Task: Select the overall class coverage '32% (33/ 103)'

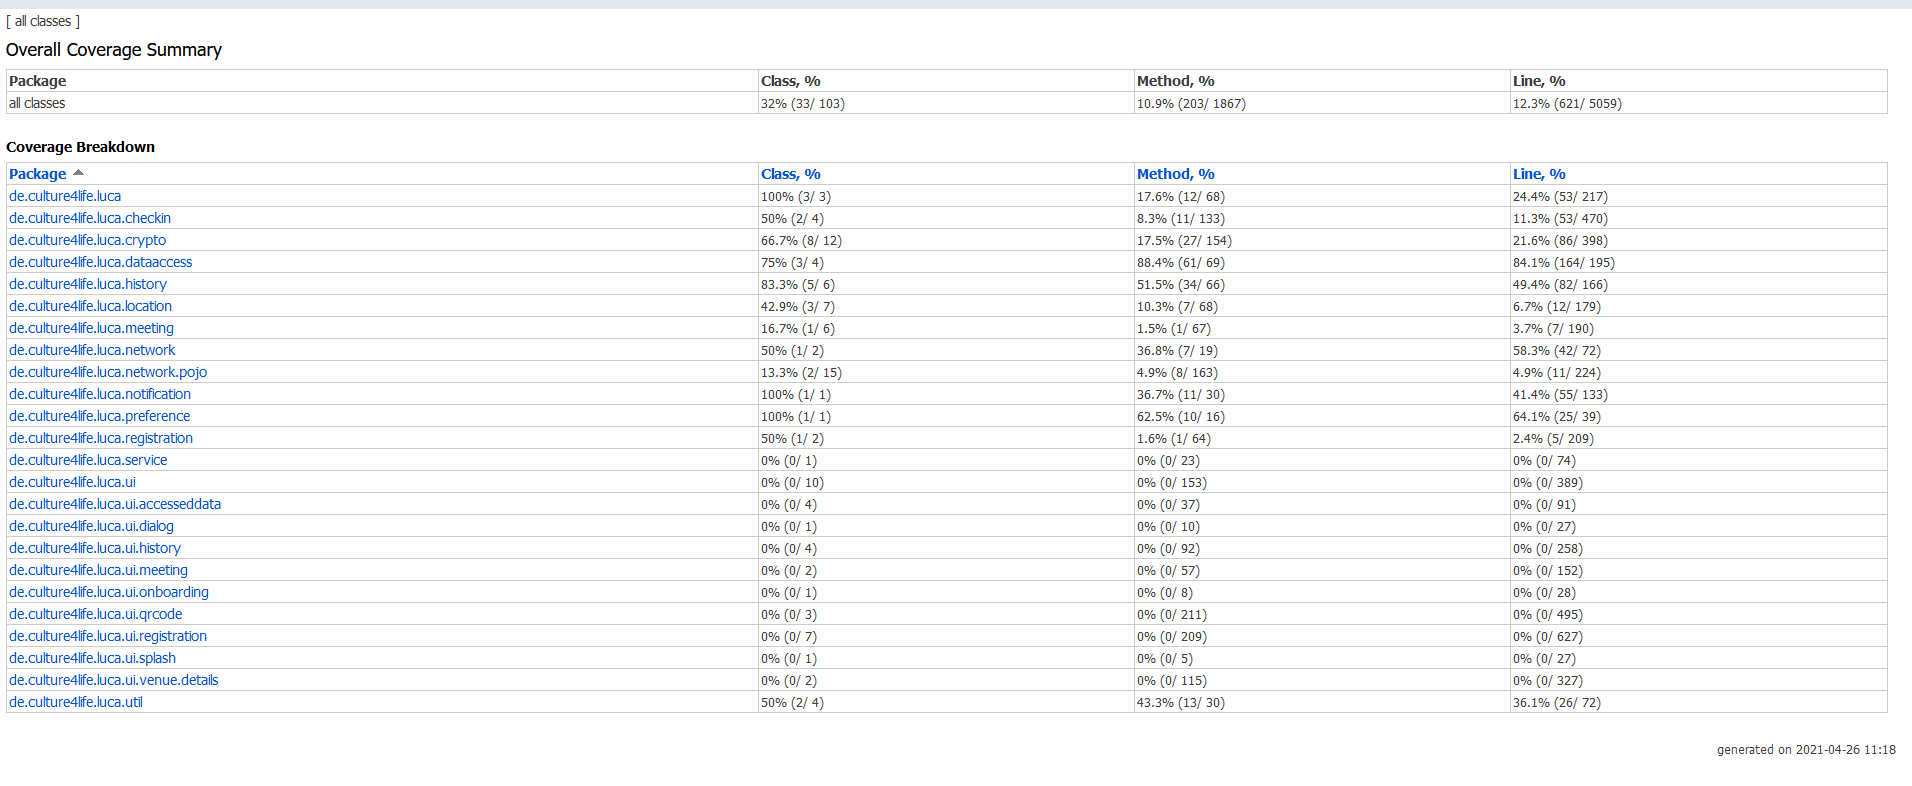Action: click(x=803, y=103)
